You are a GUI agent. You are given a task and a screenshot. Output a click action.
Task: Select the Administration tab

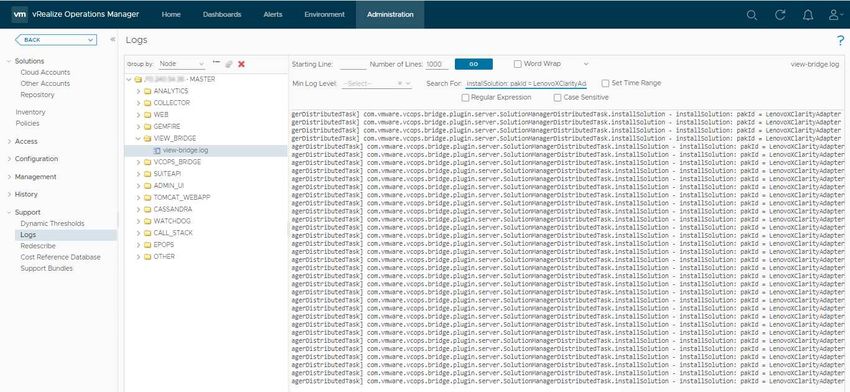click(x=390, y=15)
